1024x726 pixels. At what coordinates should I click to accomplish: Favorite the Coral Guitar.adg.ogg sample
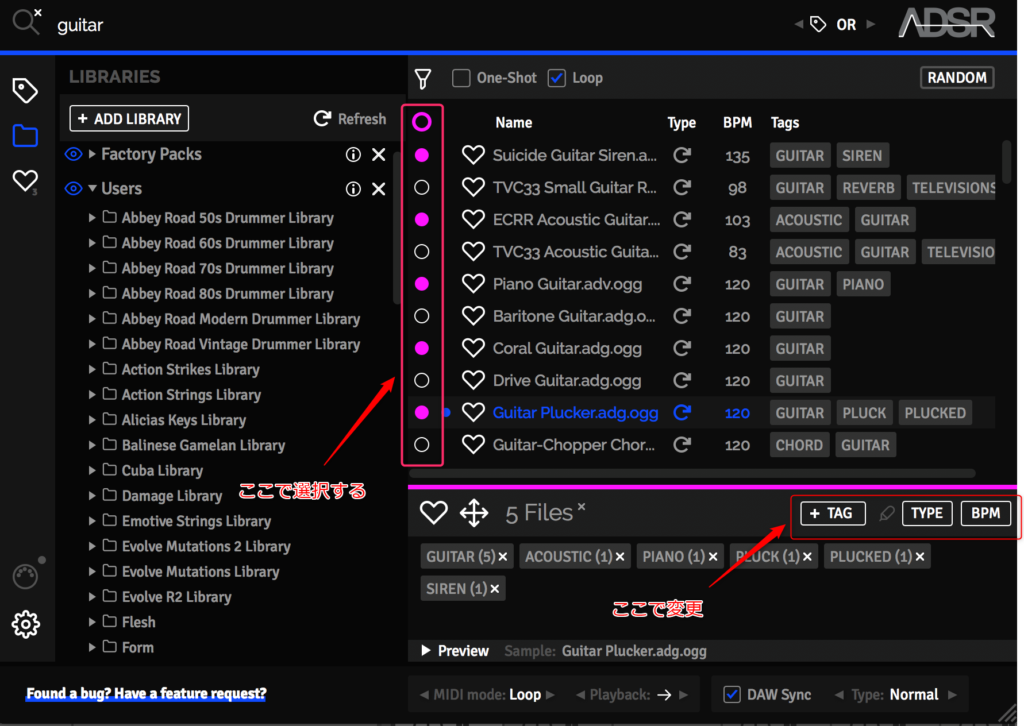coord(473,348)
